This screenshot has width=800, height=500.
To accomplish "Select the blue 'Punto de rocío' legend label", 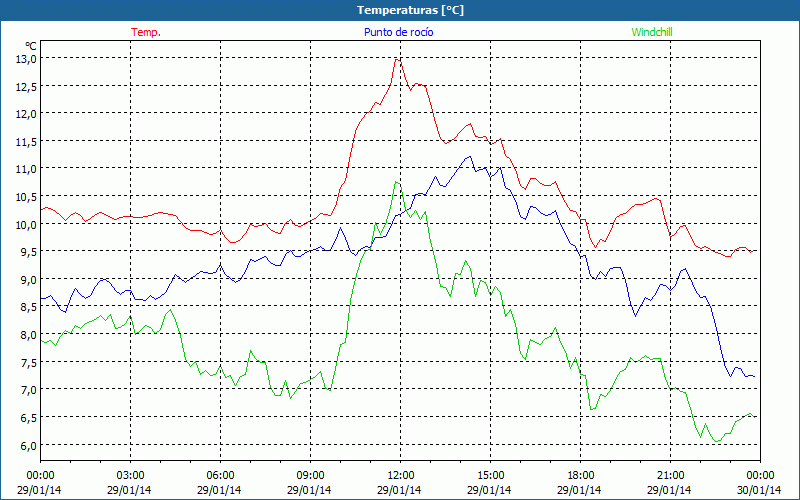I will click(398, 32).
